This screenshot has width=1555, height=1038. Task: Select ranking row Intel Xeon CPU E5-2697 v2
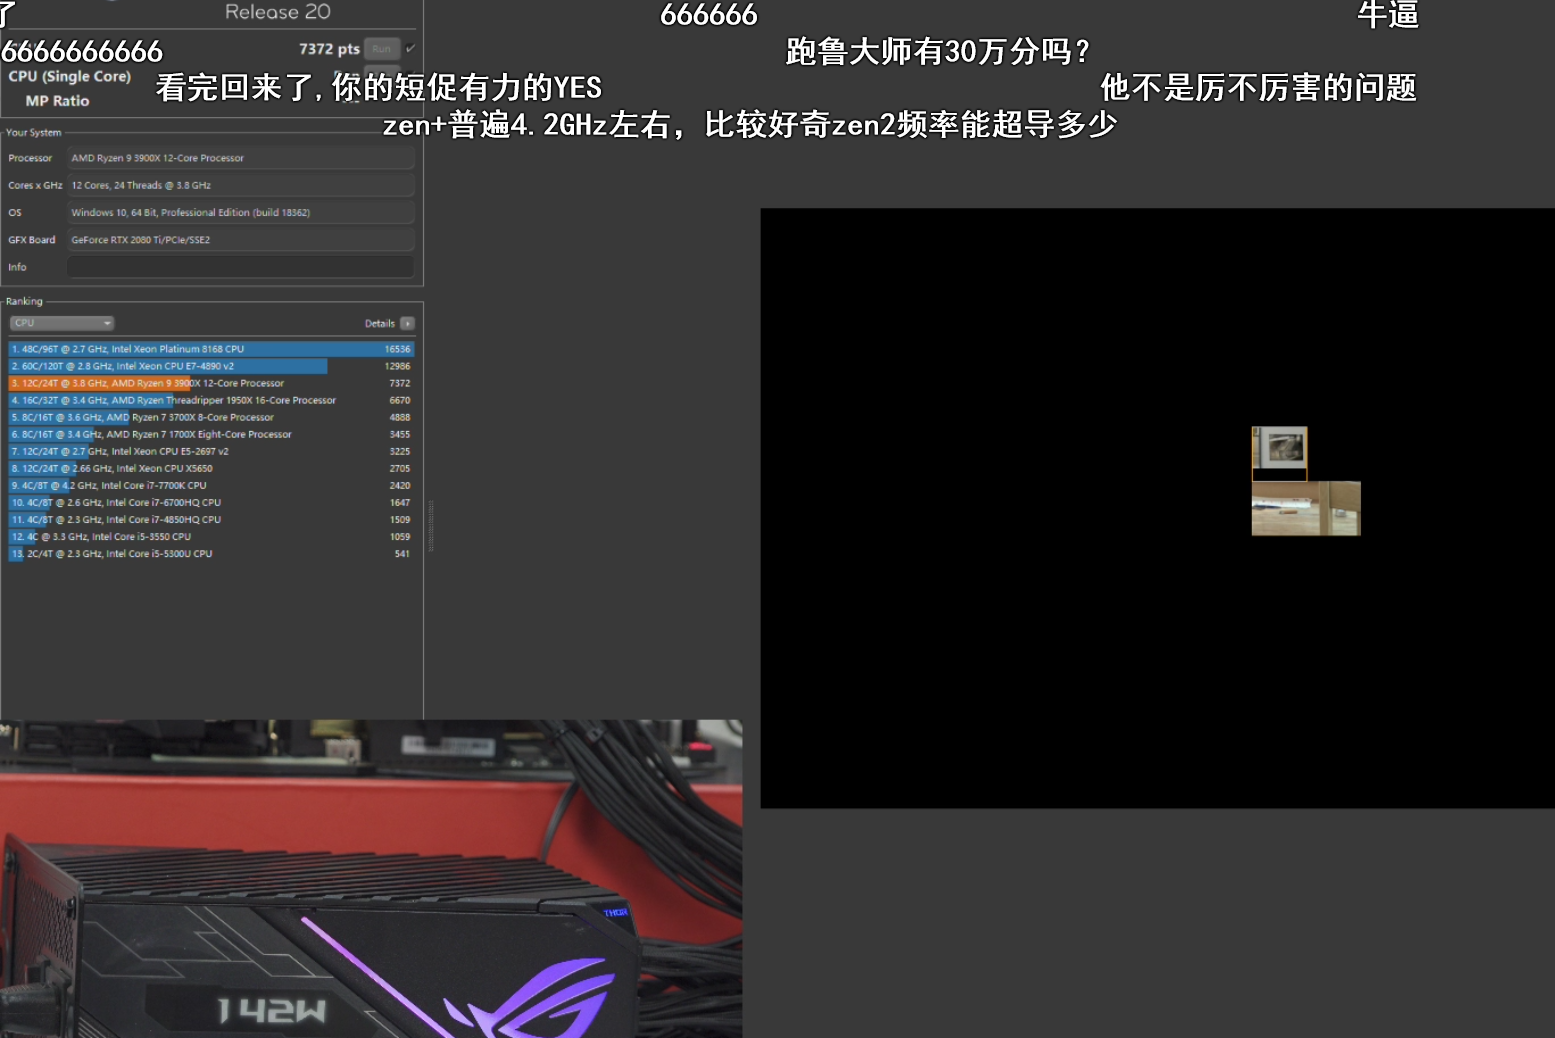coord(211,451)
